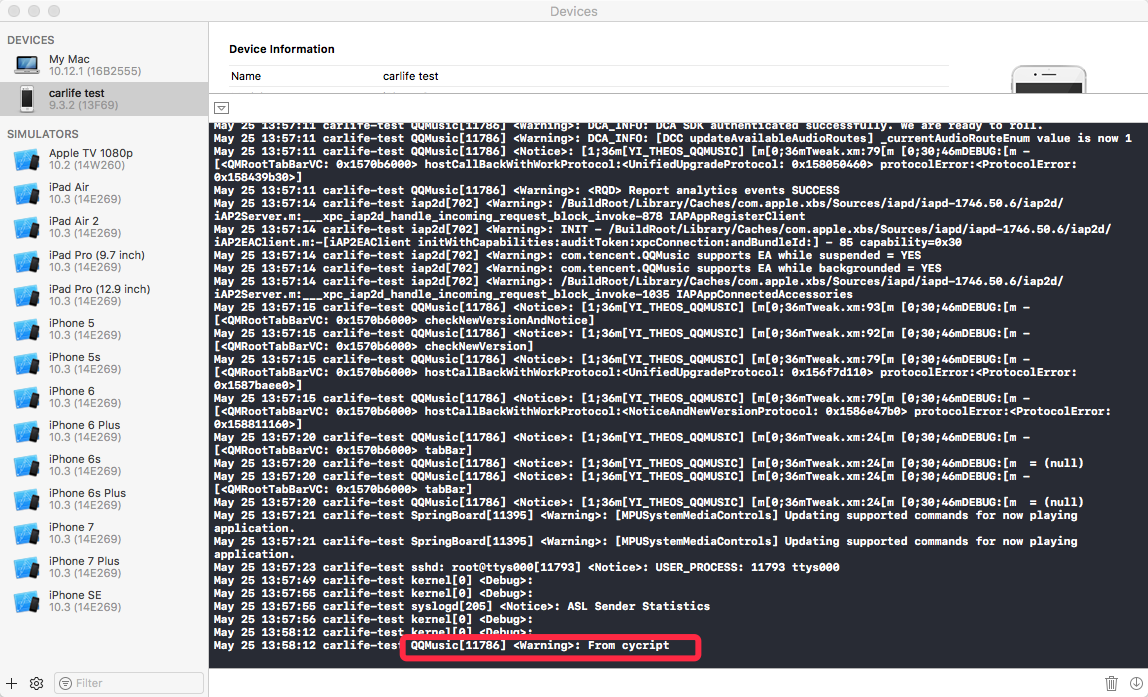1148x697 pixels.
Task: Click the iPhone 7 Plus simulator icon
Action: point(27,567)
